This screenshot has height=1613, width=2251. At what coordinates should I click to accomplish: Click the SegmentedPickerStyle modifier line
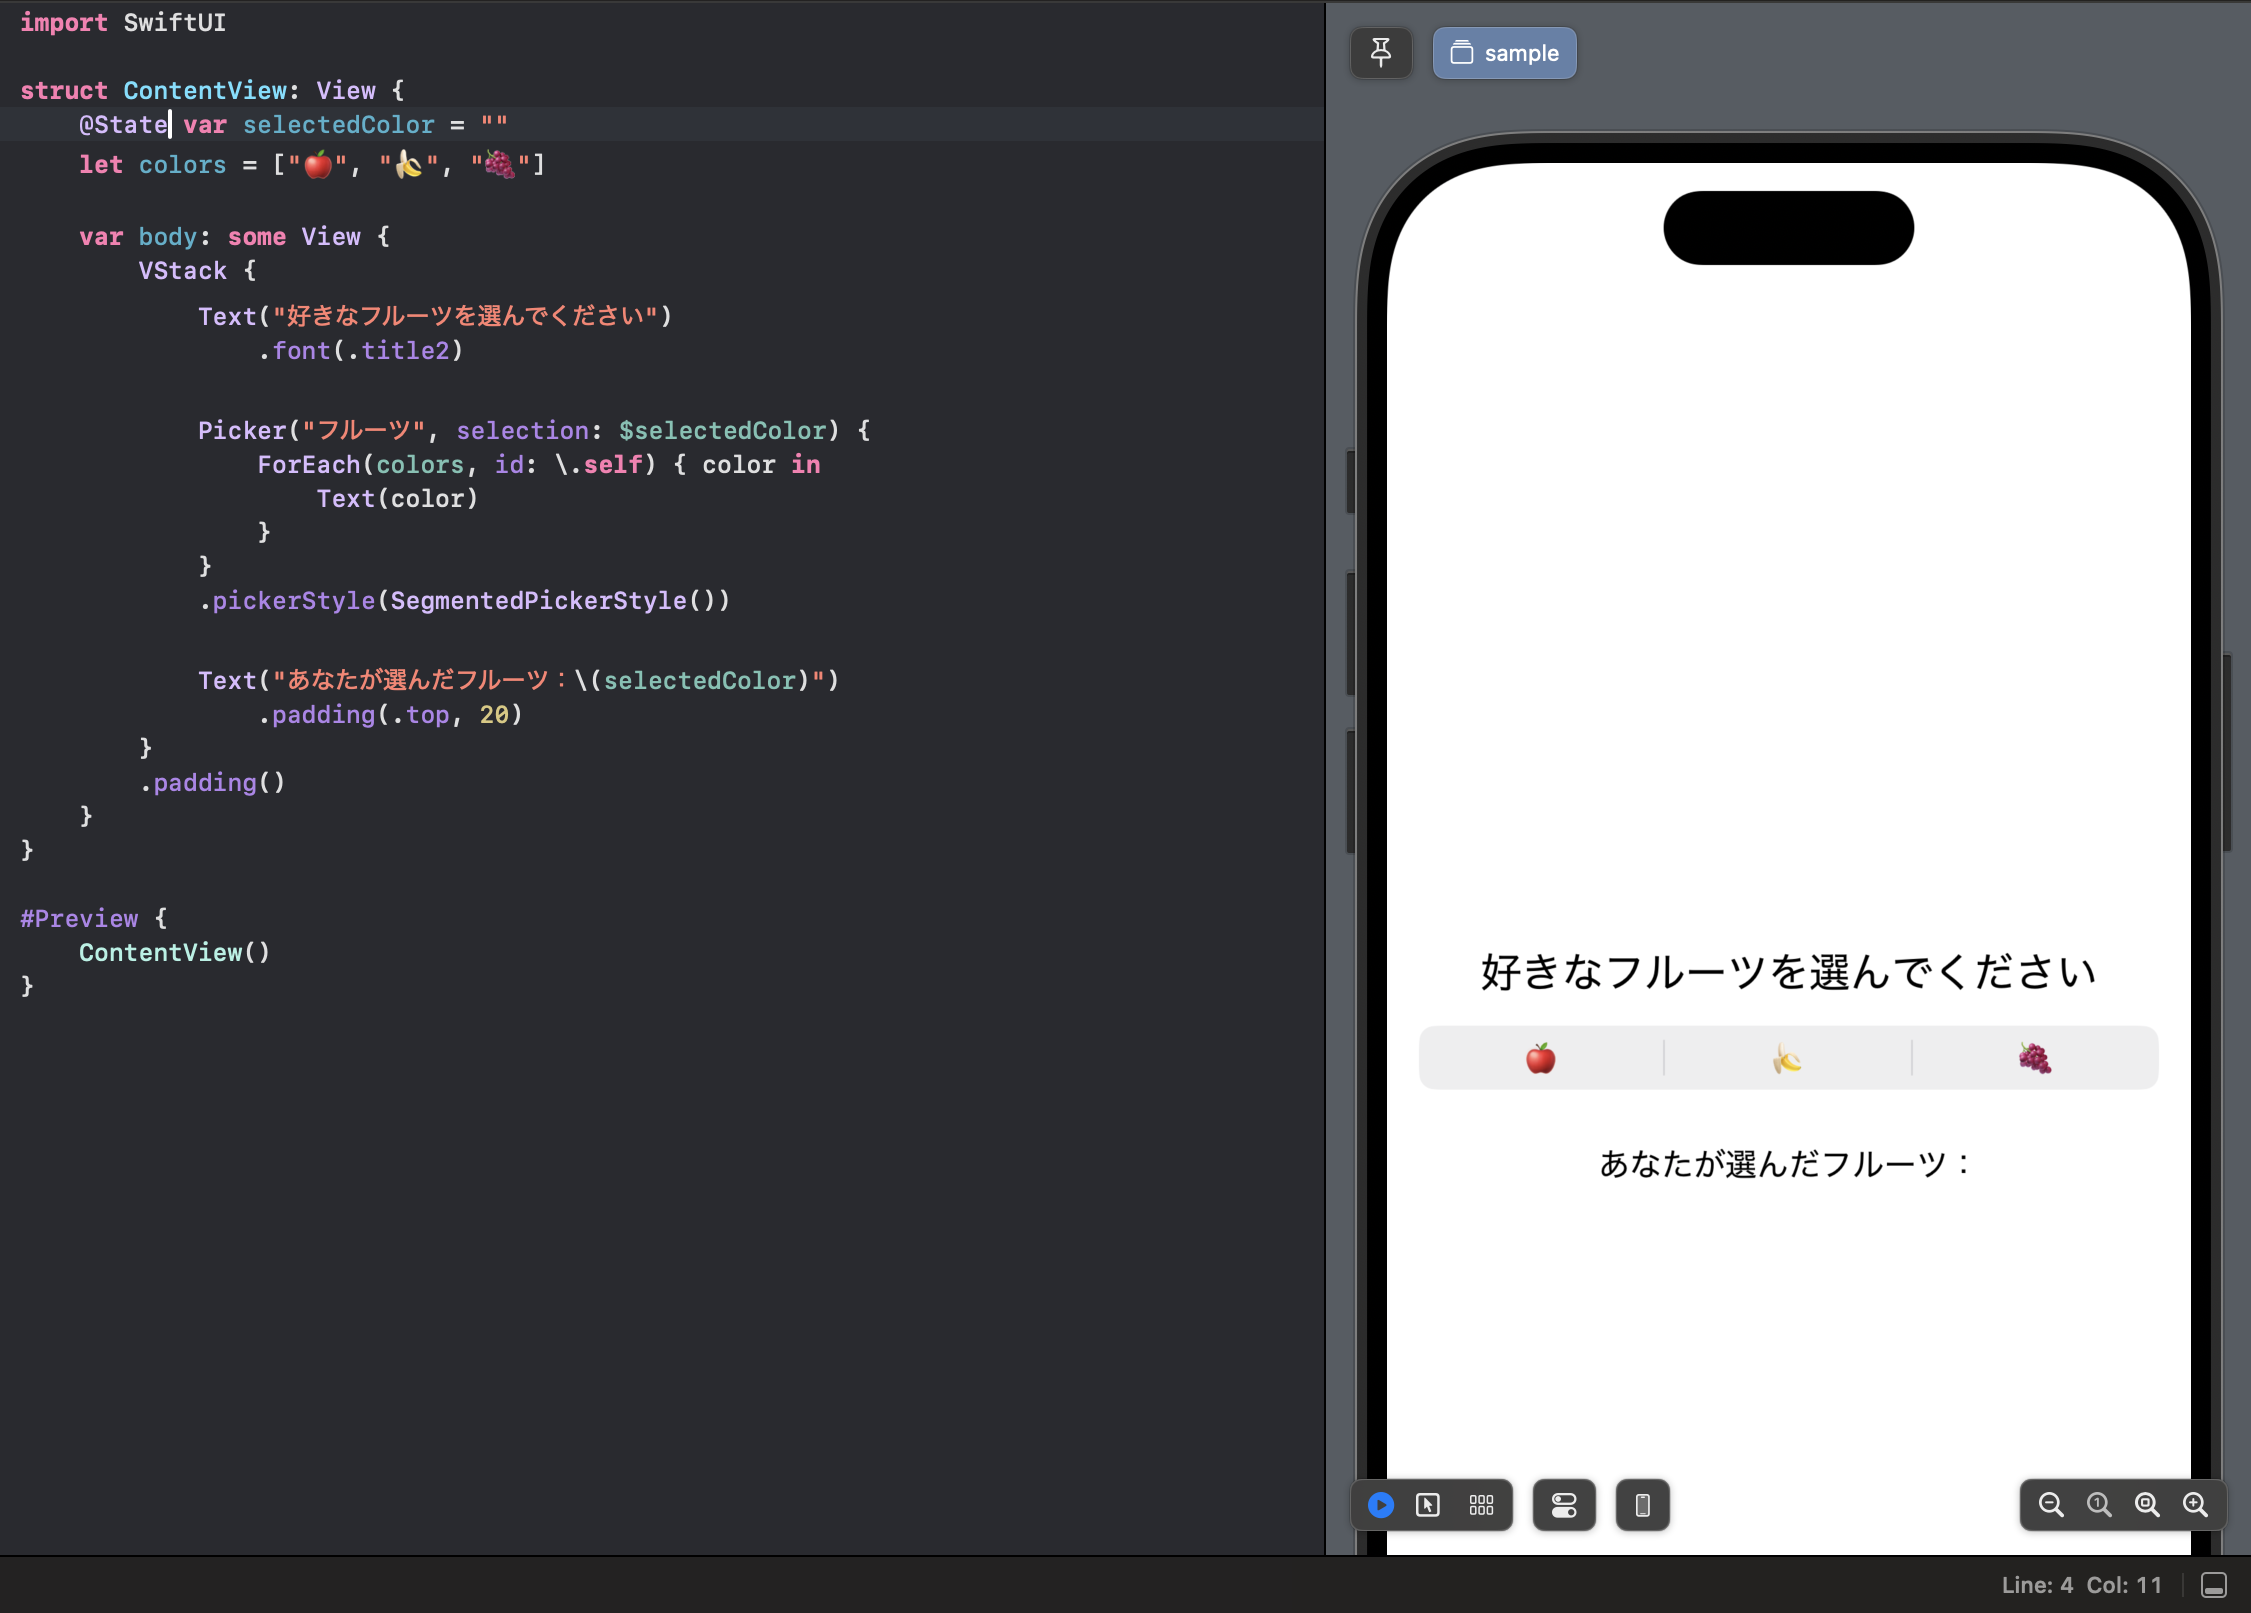tap(460, 600)
